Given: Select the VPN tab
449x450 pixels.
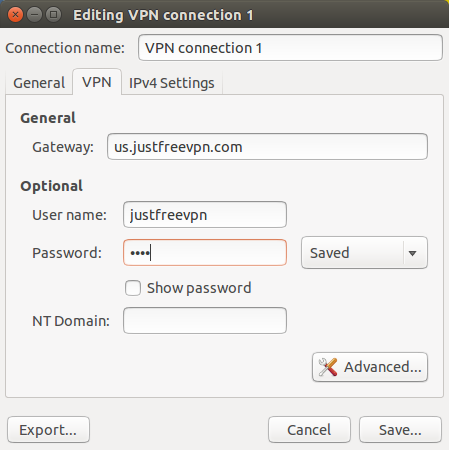Looking at the screenshot, I should pyautogui.click(x=97, y=82).
